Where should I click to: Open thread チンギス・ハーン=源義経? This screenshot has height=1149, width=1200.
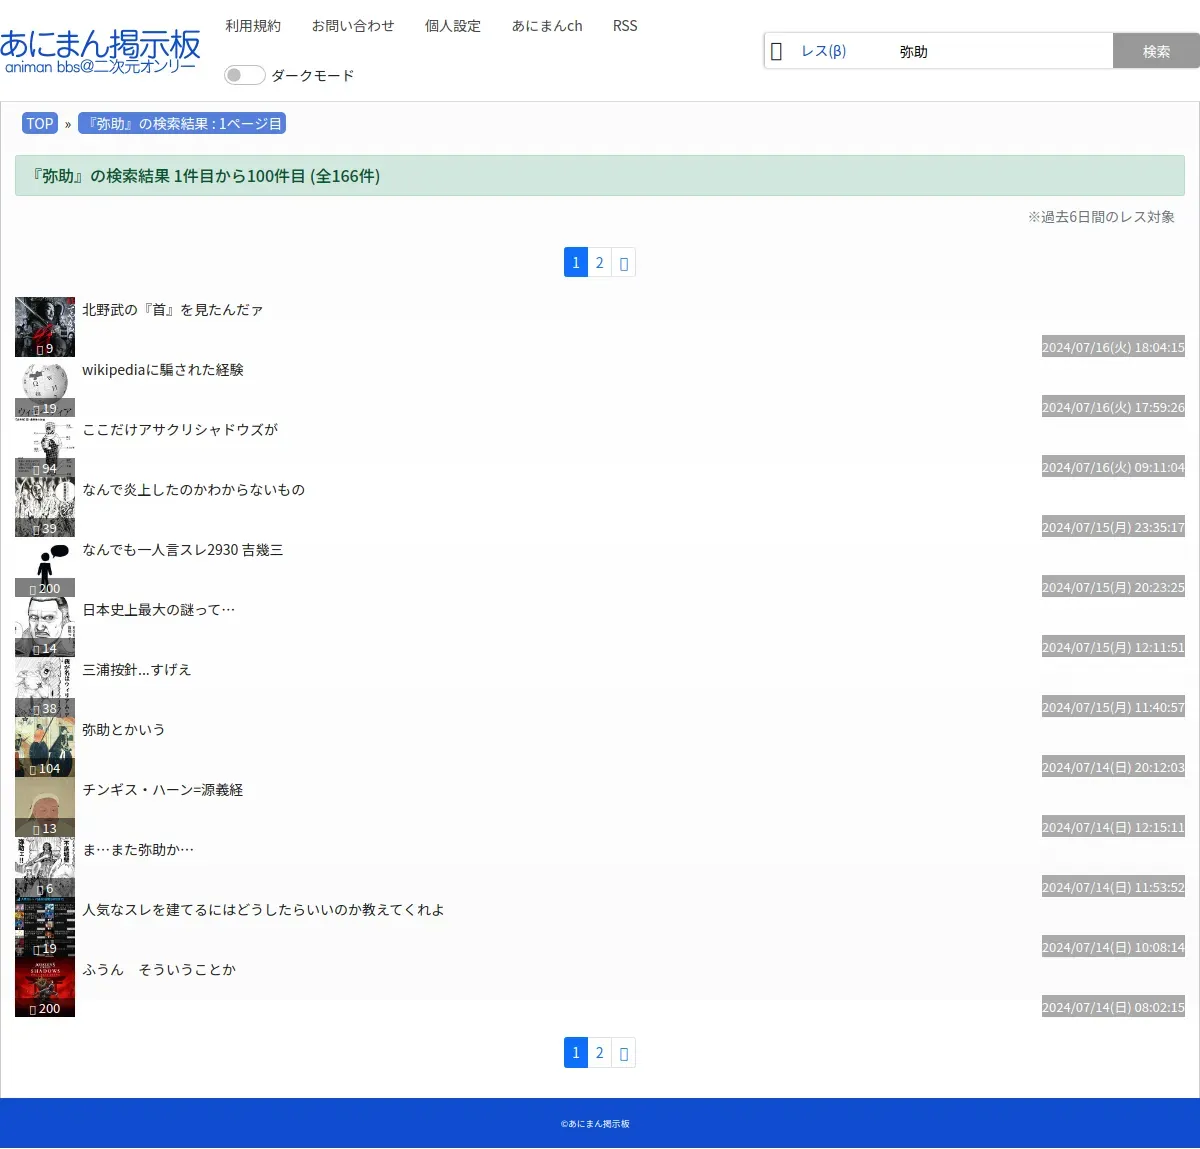tap(163, 790)
